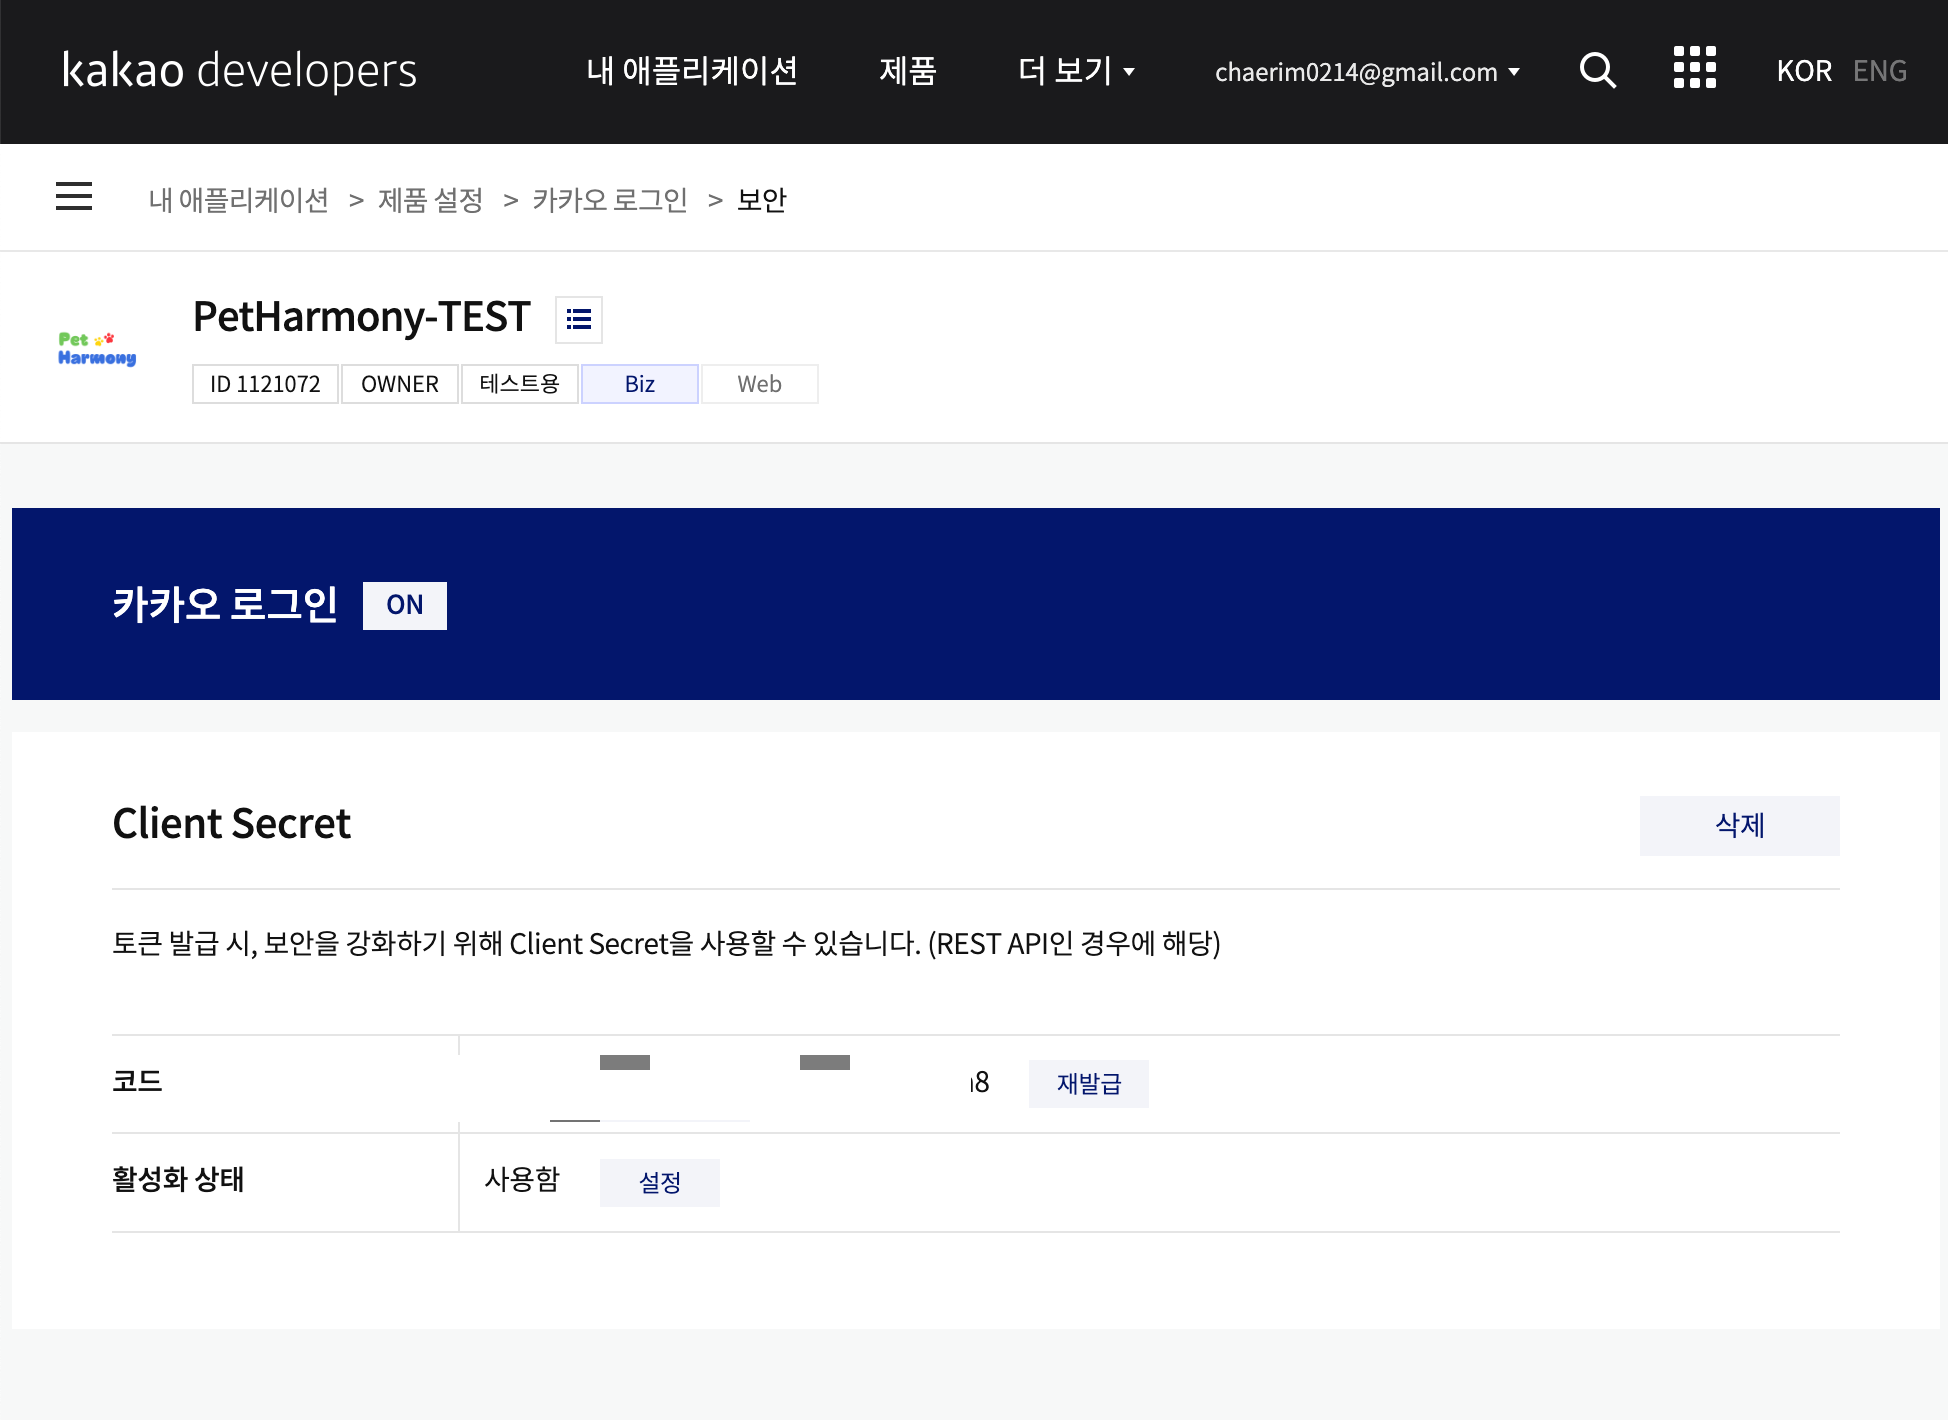The height and width of the screenshot is (1420, 1948).
Task: Click the 사용함 status text
Action: coord(522,1180)
